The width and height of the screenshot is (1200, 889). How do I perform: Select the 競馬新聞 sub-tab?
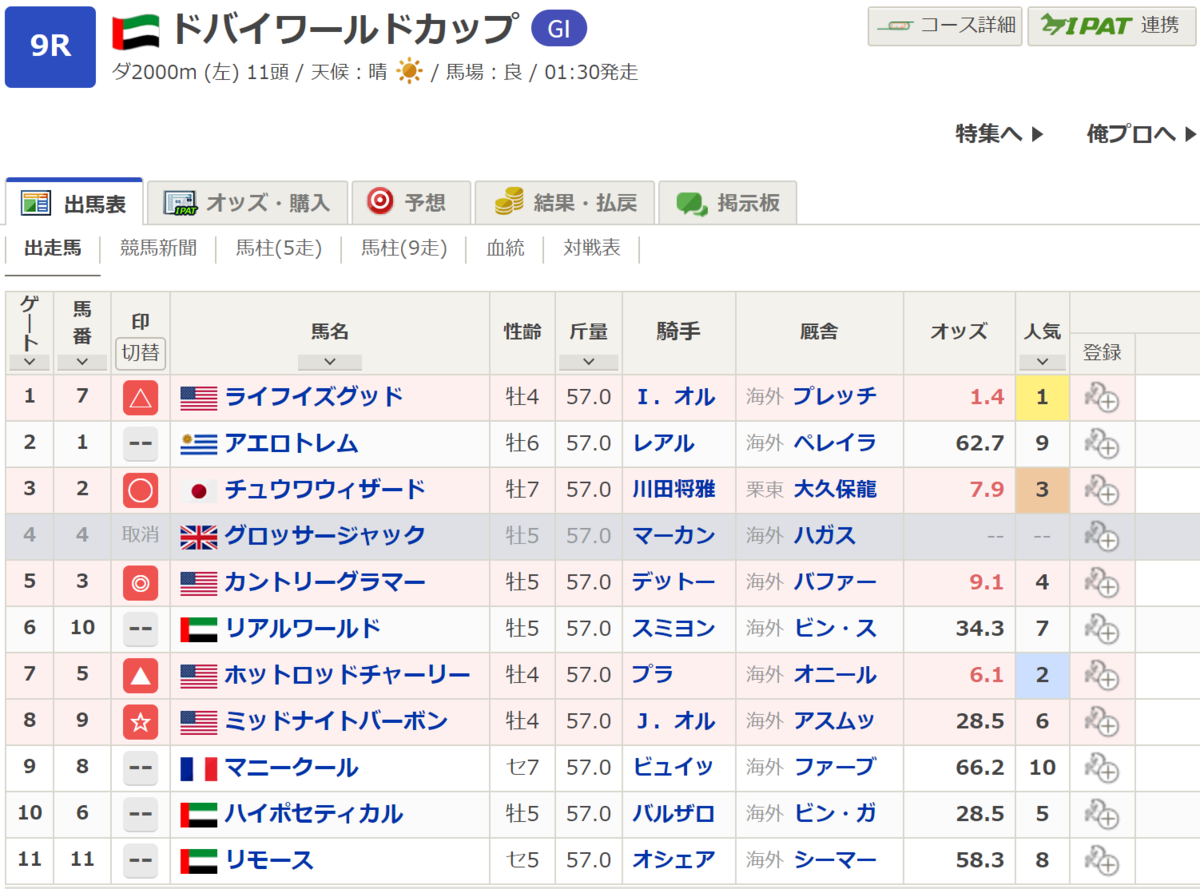[158, 249]
